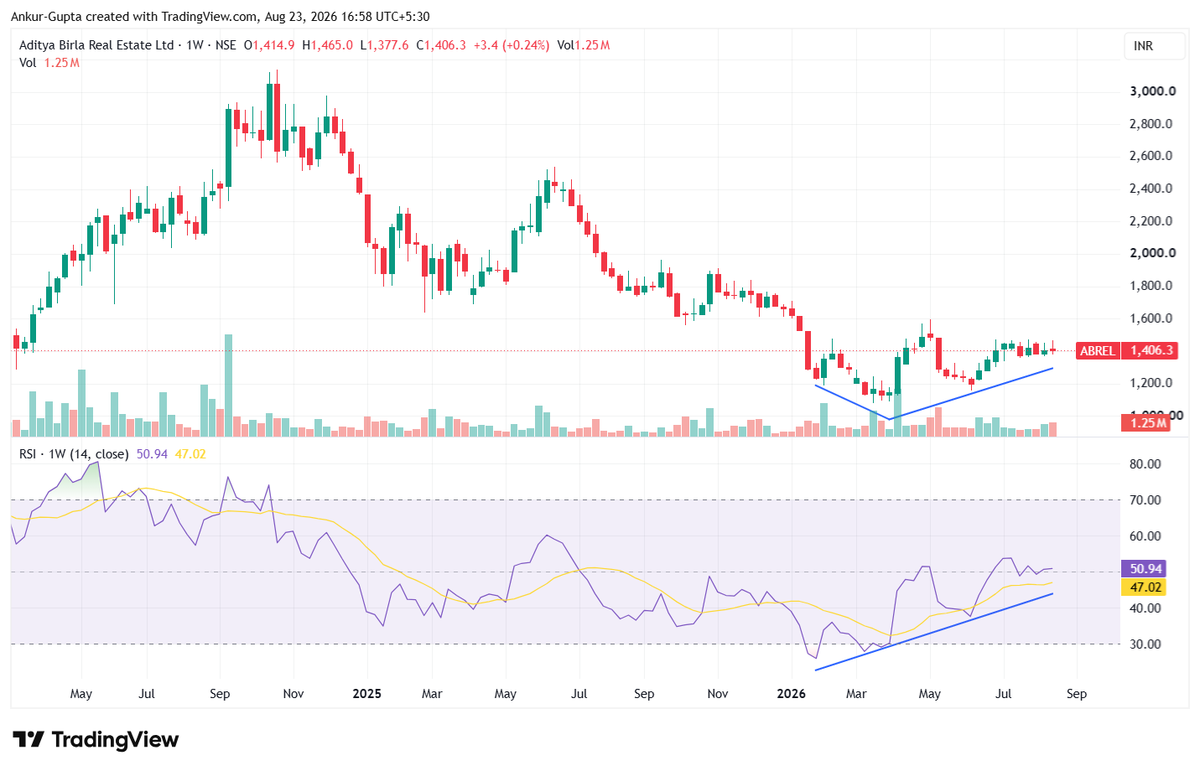
Task: Click the 'RSI · 1W (14, close)' legend
Action: tap(74, 454)
